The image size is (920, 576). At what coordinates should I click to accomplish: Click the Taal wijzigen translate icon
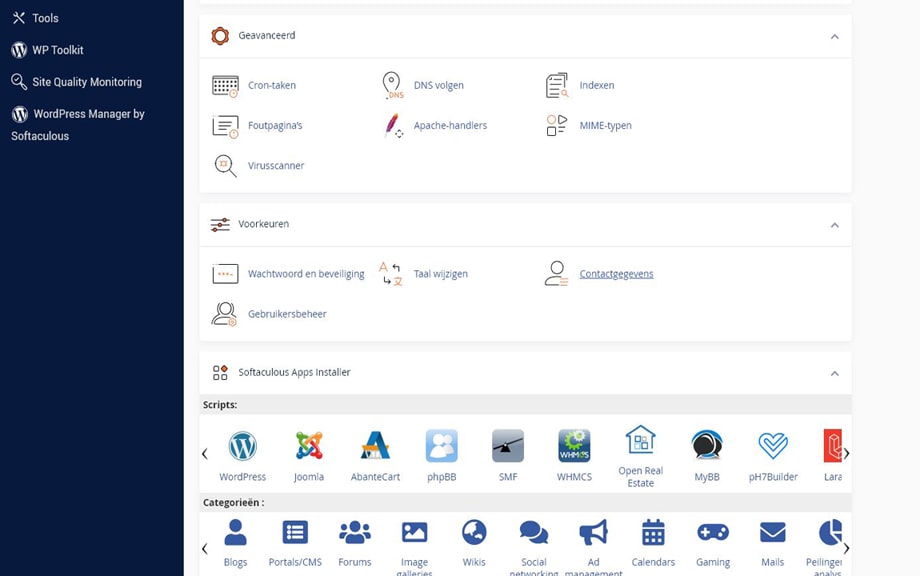point(391,274)
